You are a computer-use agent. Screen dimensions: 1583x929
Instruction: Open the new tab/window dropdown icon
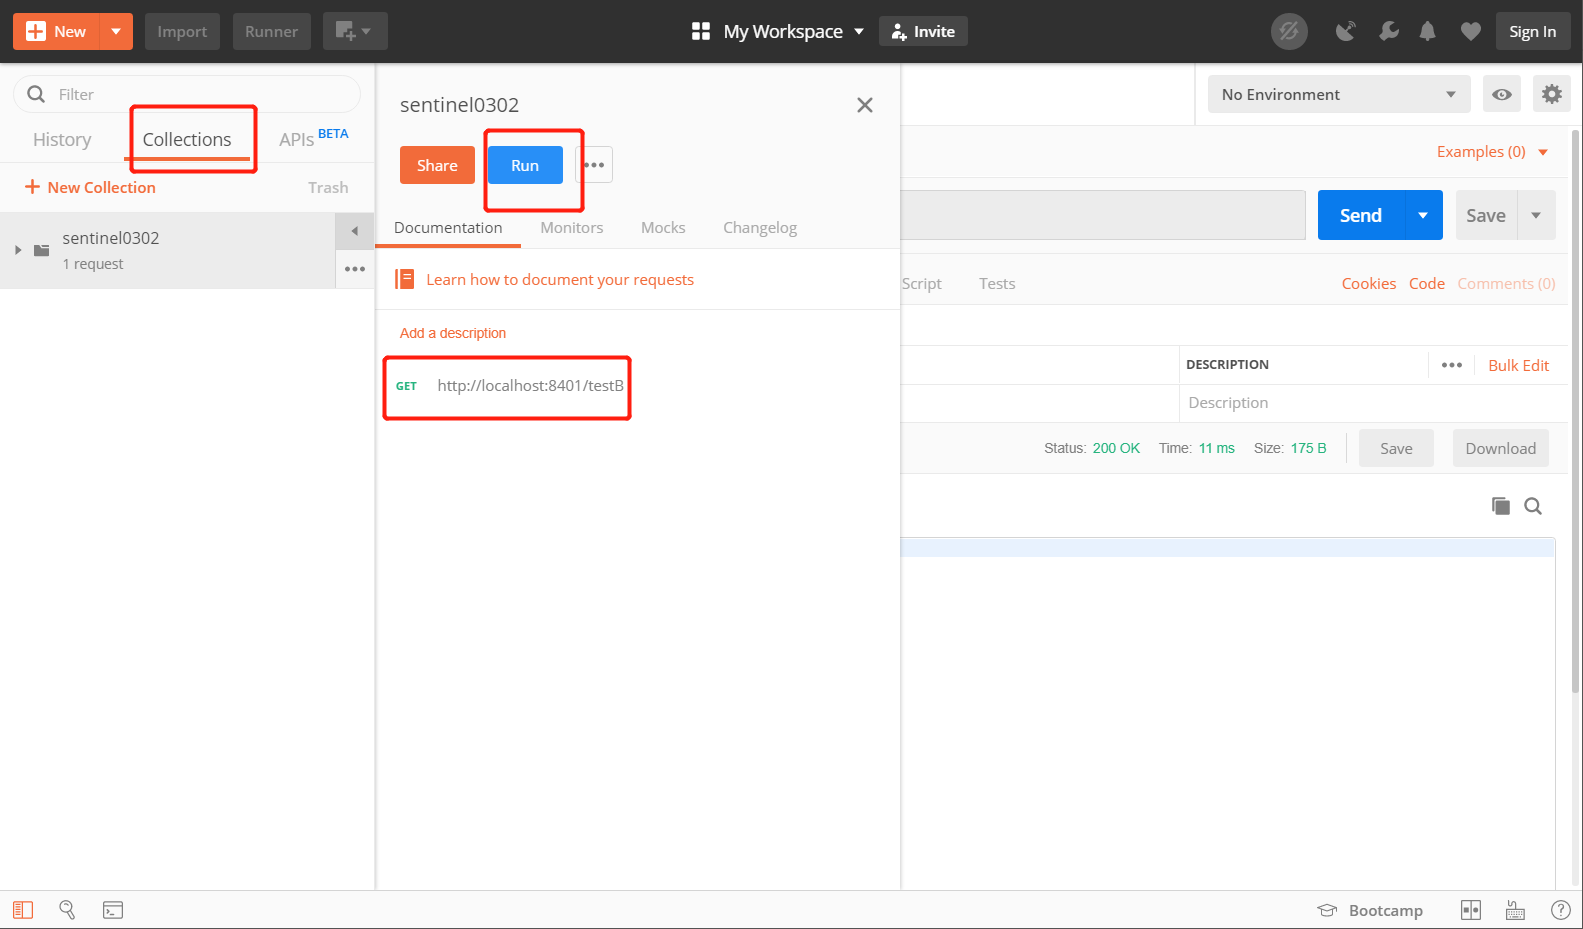tap(354, 31)
